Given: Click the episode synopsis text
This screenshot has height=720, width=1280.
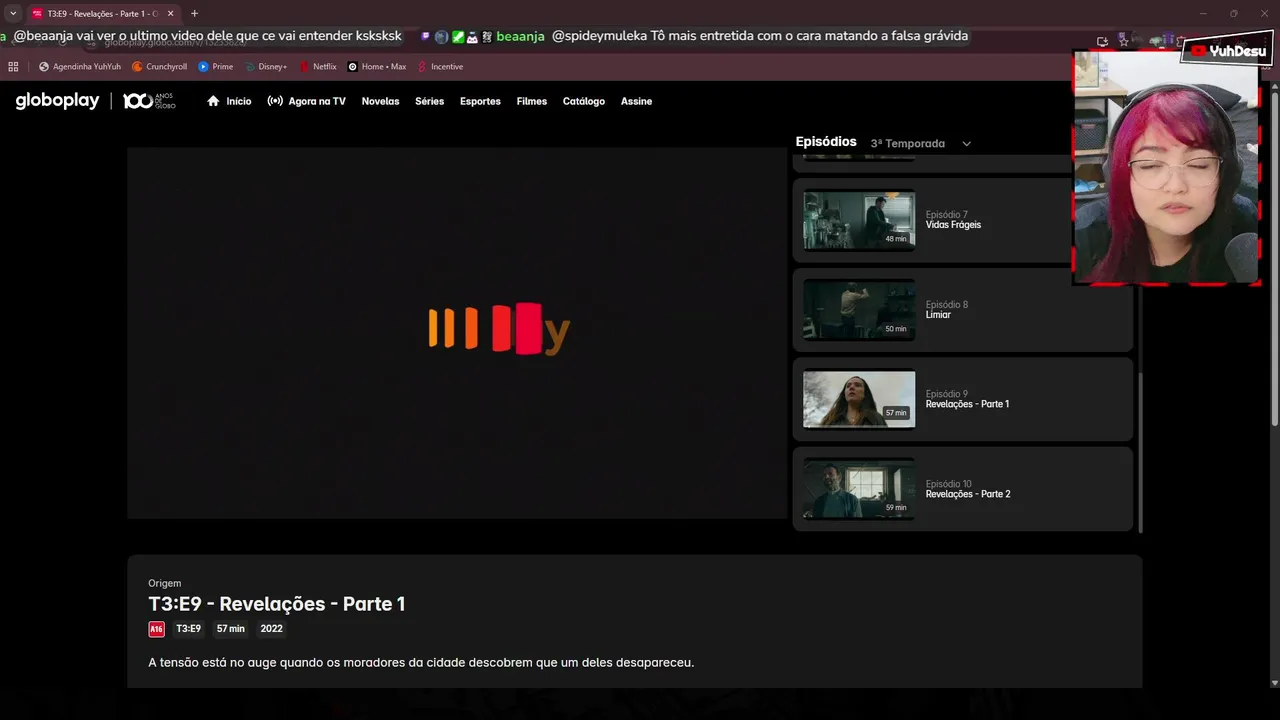Looking at the screenshot, I should click(421, 662).
